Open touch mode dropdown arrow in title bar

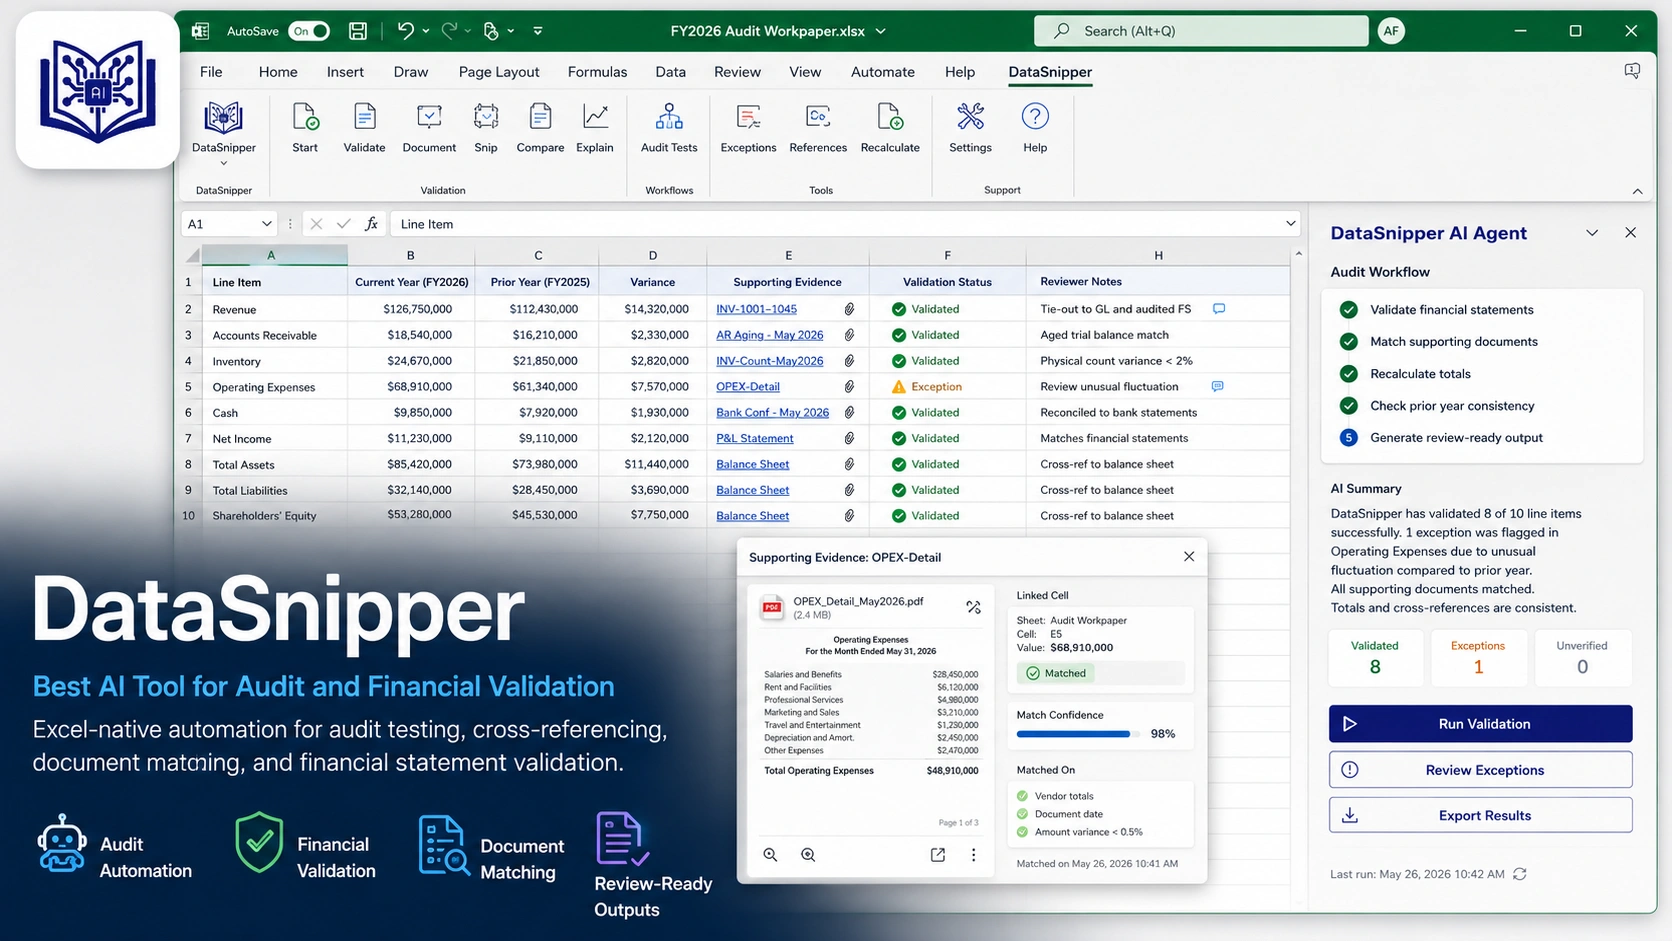pyautogui.click(x=511, y=31)
